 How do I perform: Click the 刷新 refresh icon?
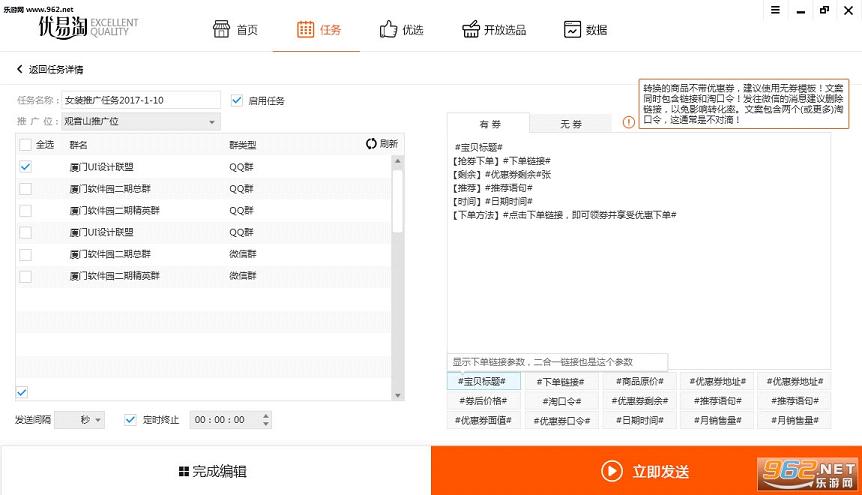coord(371,144)
